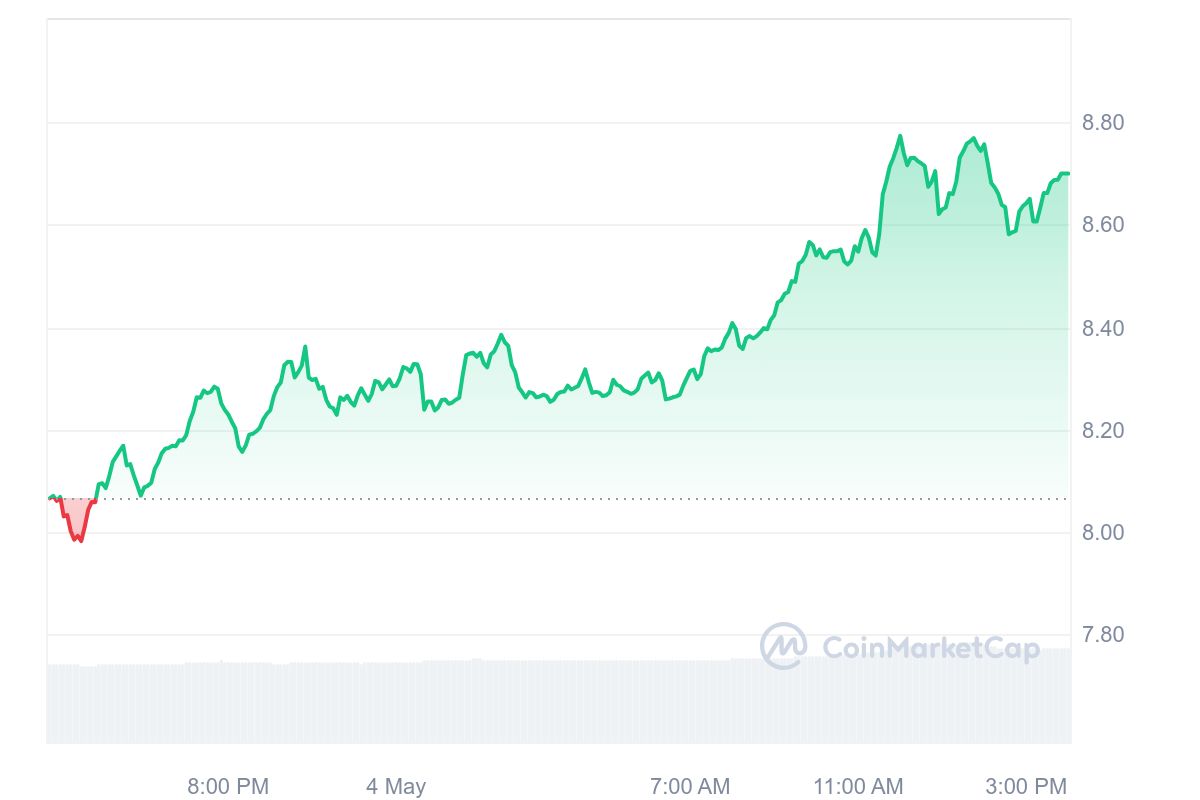Click the red dip segment of the line
Viewport: 1200px width, 800px height.
click(x=76, y=537)
